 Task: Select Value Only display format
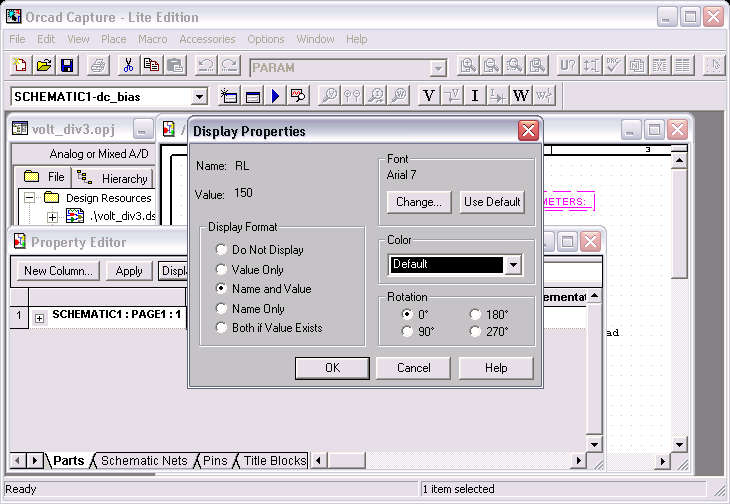point(221,269)
